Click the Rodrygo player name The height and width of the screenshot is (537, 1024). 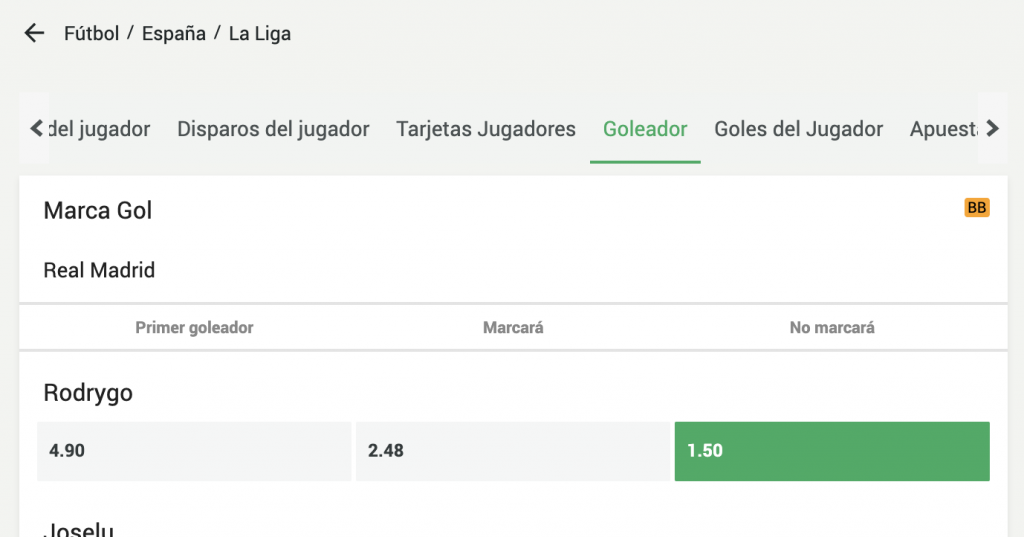click(x=88, y=393)
